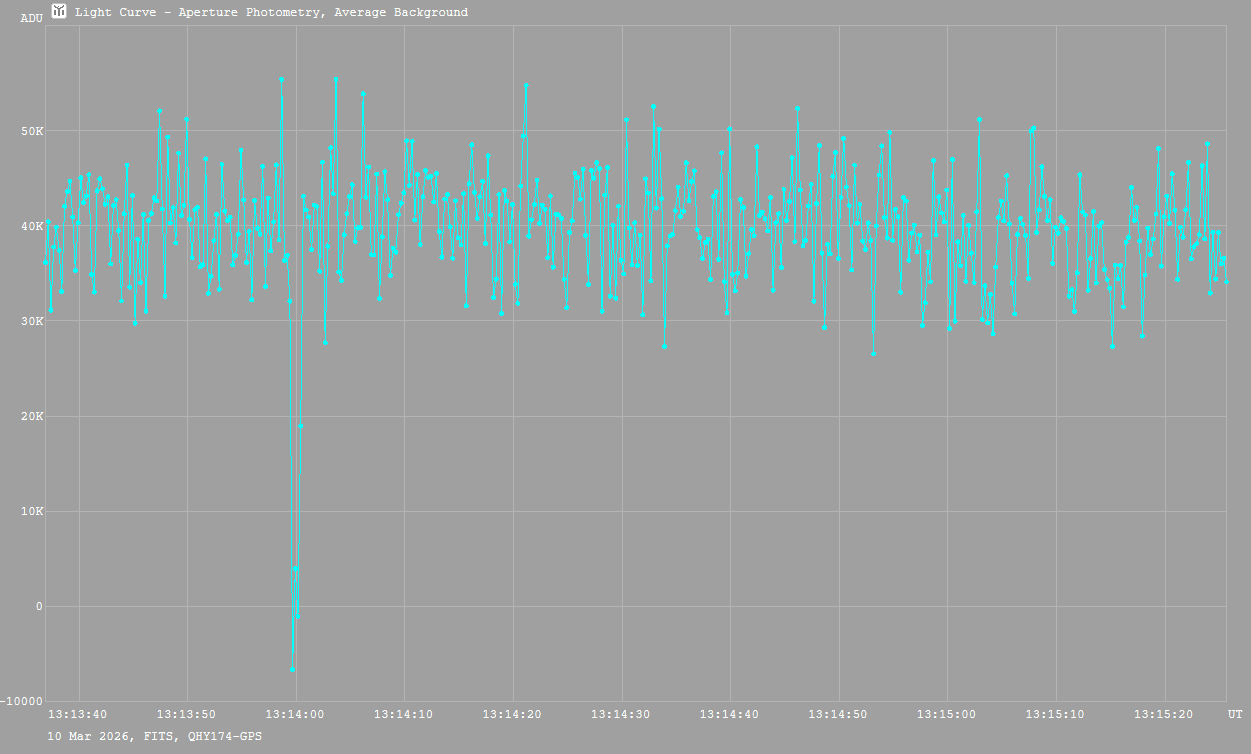Click the footer text with date and QHY174-GPS
The image size is (1251, 754).
tap(155, 736)
